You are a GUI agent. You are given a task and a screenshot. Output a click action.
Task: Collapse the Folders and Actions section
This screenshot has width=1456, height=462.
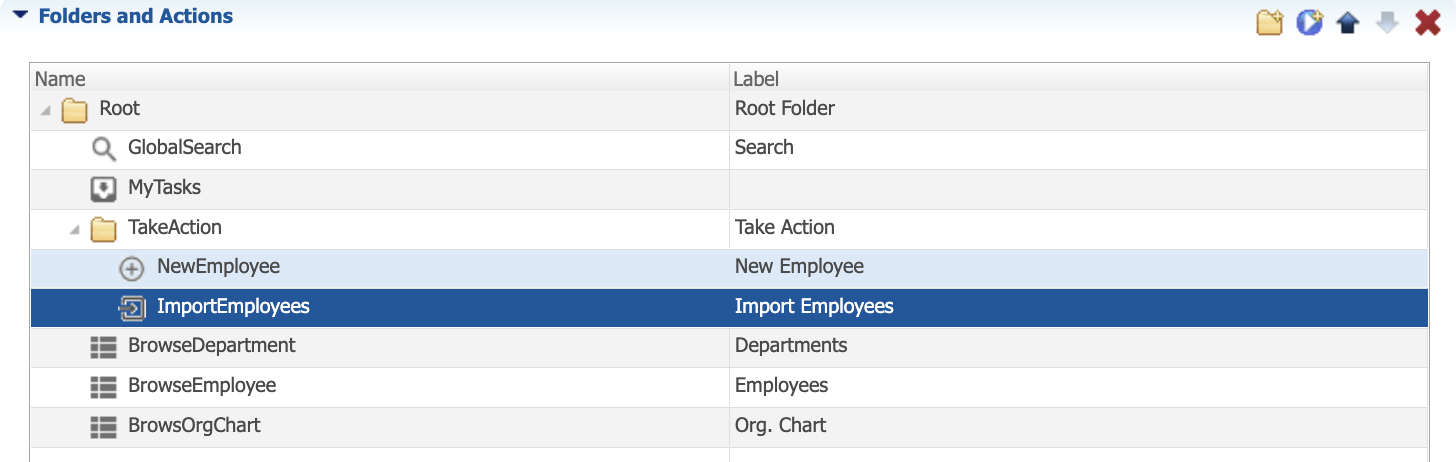click(20, 16)
